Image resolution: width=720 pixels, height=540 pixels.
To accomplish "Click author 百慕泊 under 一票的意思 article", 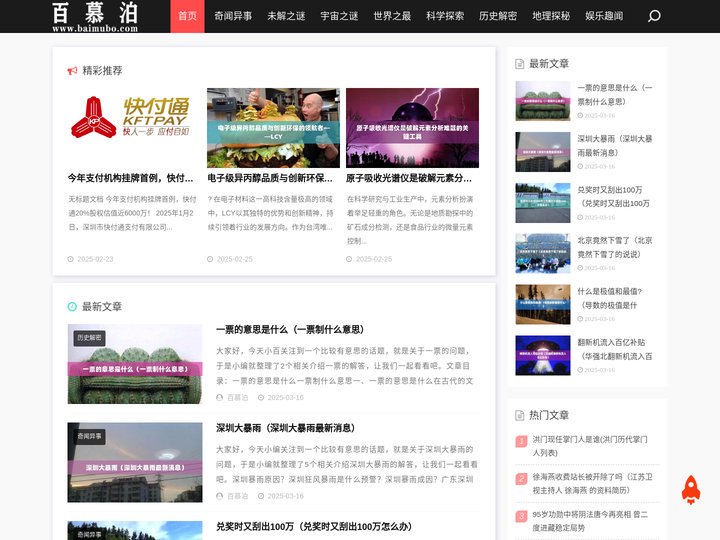I will pos(237,398).
